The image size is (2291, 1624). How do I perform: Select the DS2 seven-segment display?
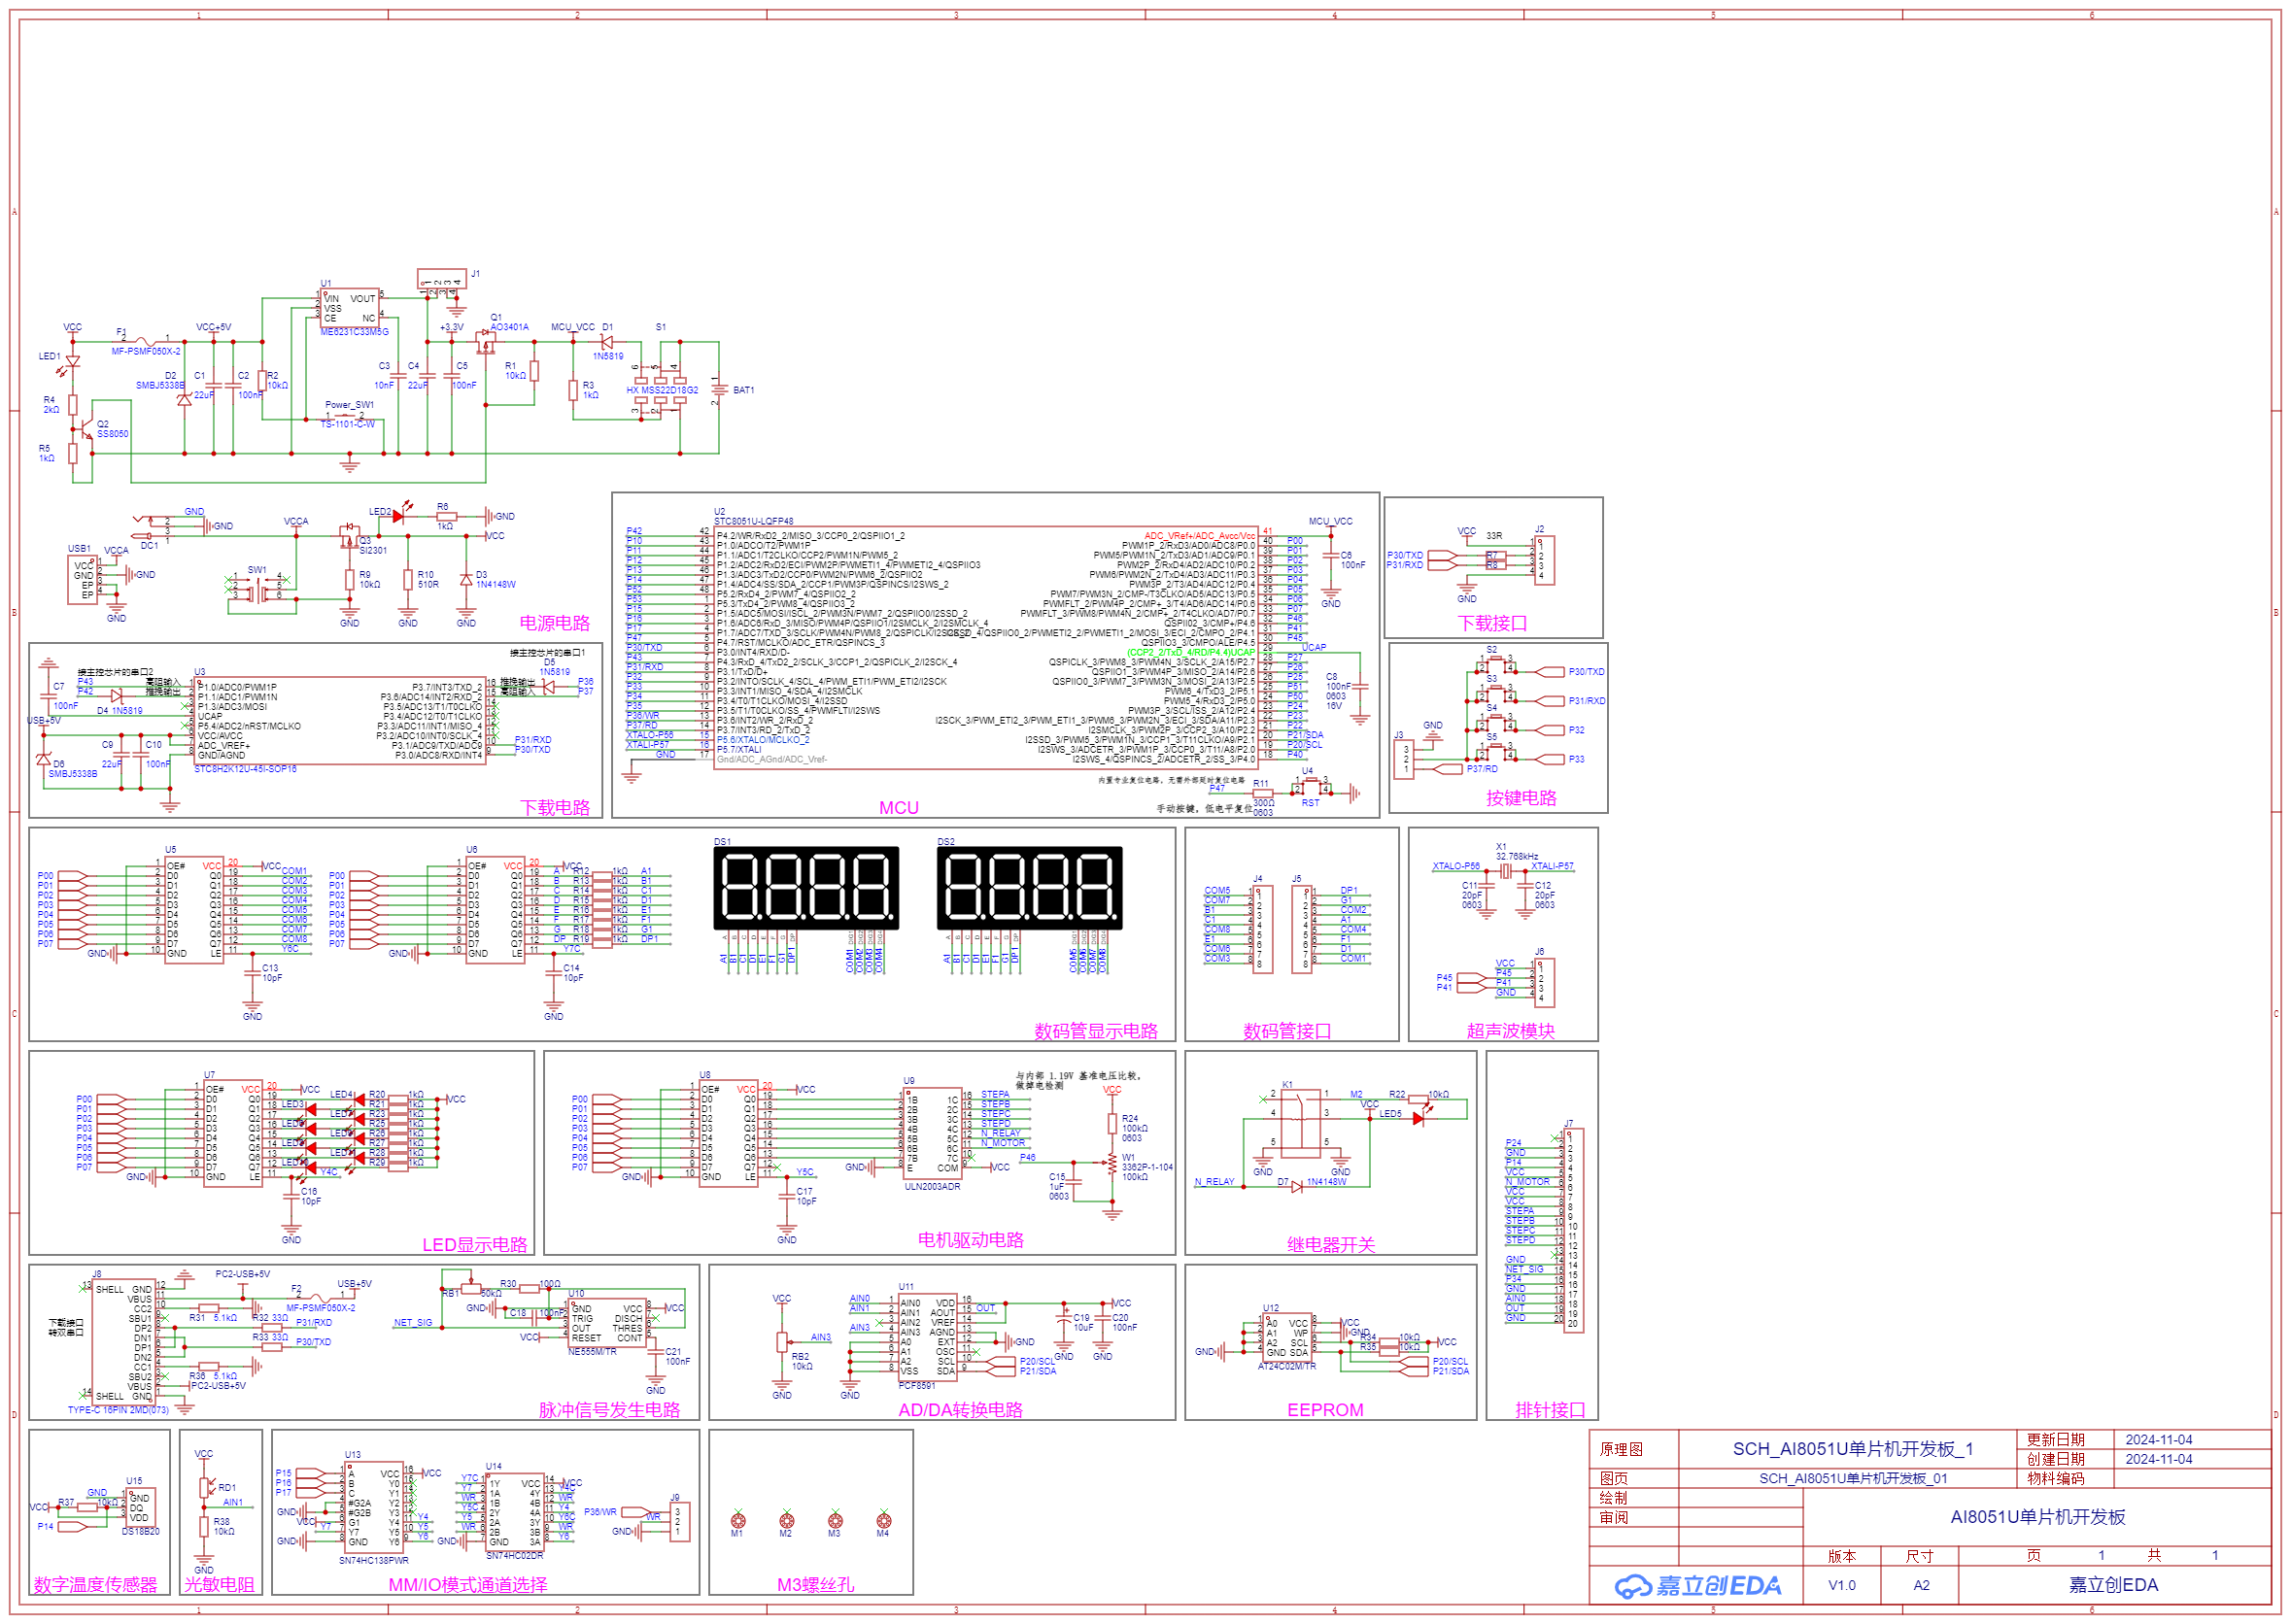[x=1029, y=888]
